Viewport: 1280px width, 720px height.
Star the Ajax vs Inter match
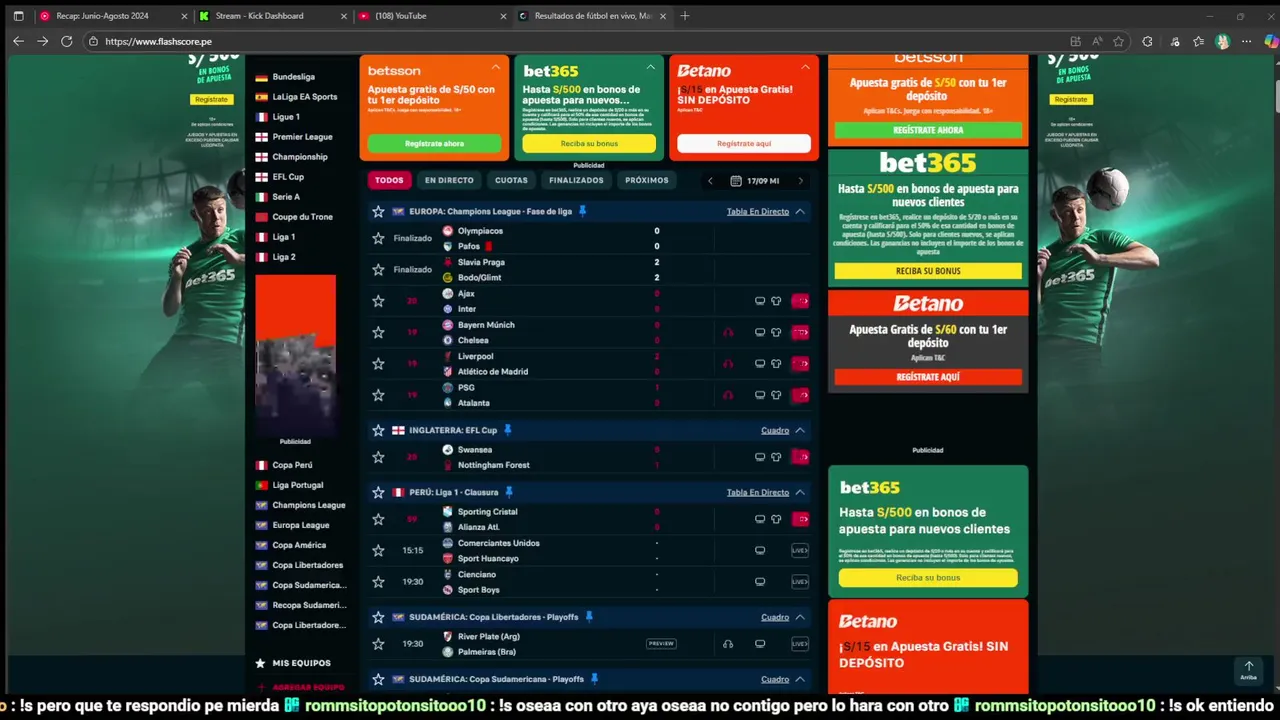click(x=378, y=301)
